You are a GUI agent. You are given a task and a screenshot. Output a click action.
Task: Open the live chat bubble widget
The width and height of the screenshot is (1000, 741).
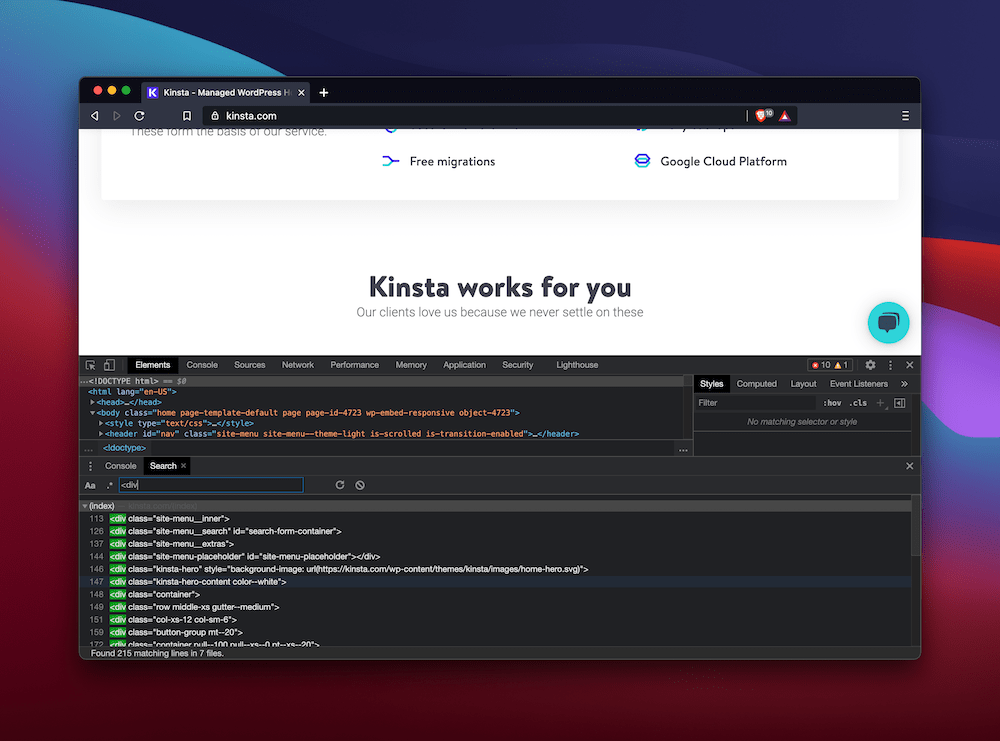888,322
